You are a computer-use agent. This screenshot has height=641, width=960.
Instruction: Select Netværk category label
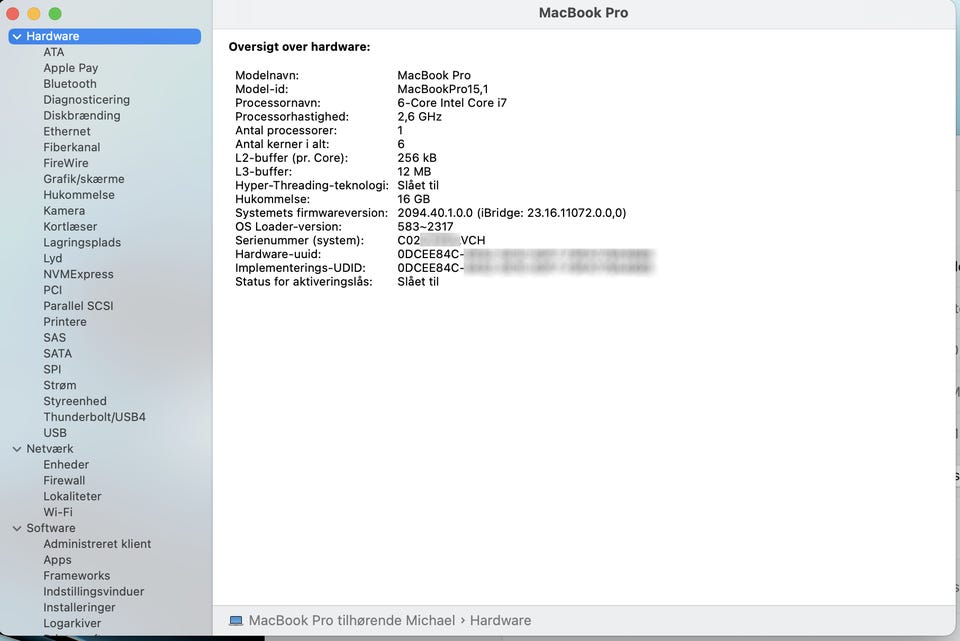[50, 449]
